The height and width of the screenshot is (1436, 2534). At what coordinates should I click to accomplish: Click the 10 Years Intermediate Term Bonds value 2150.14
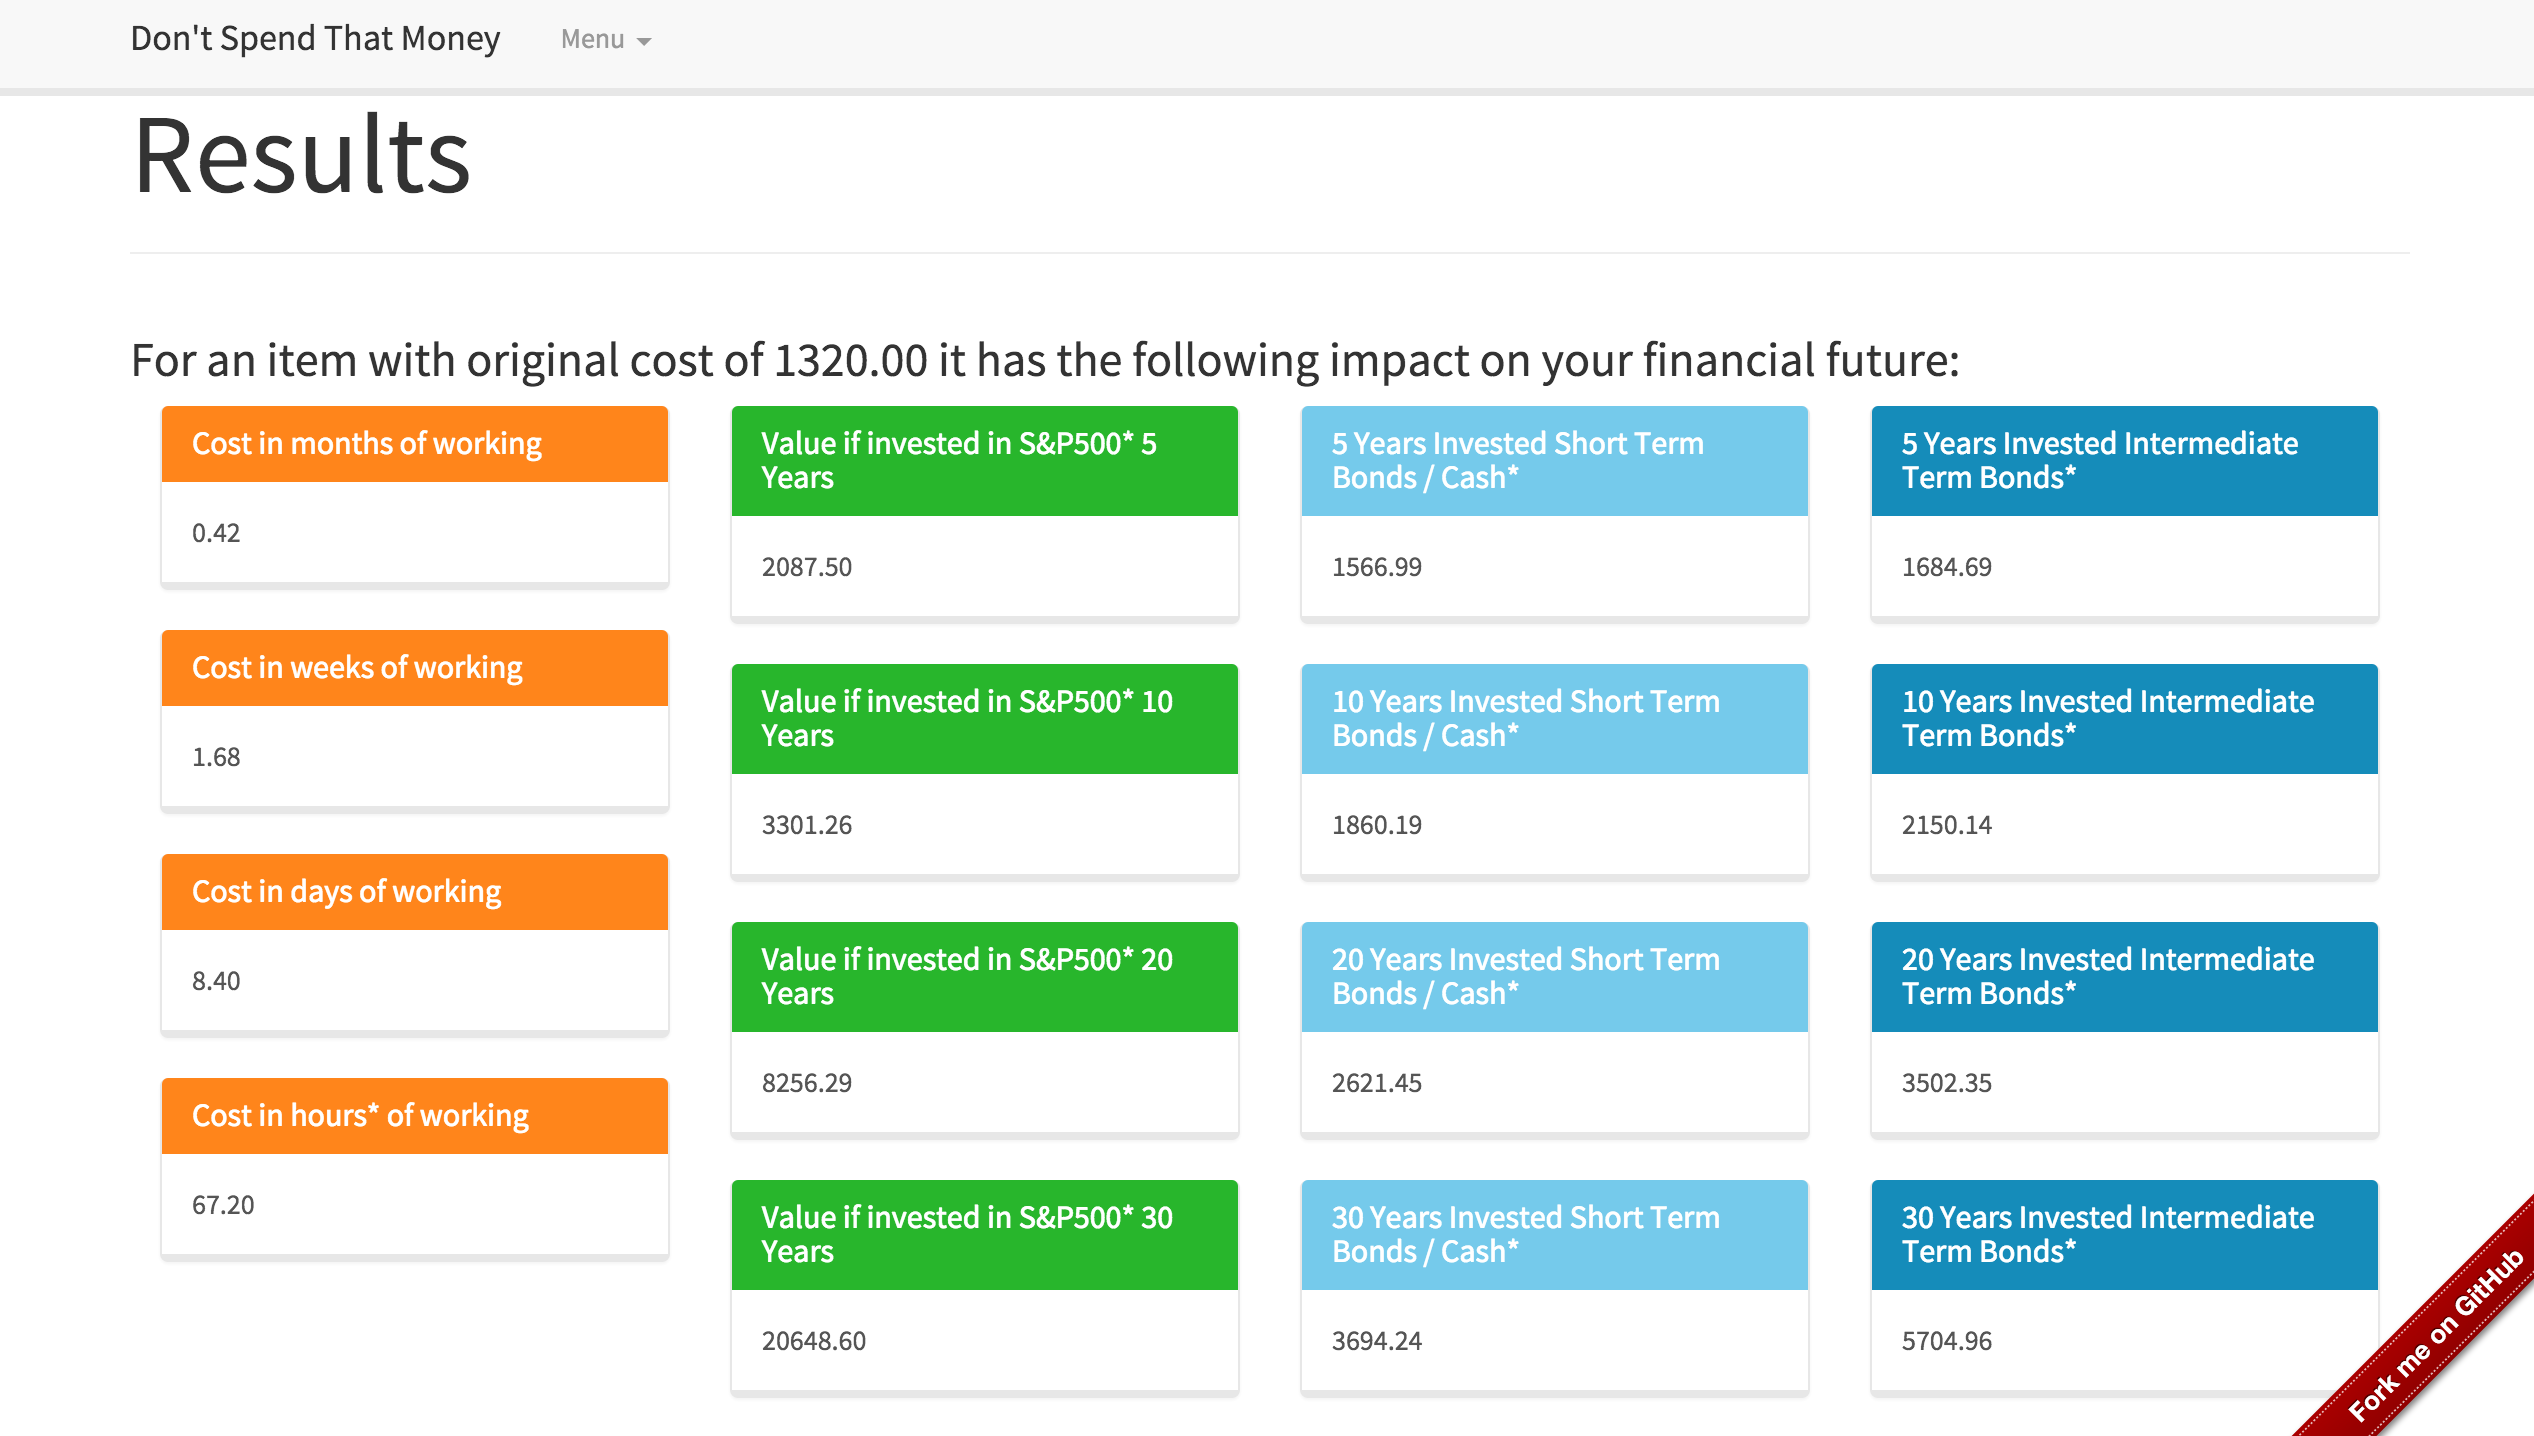(x=1946, y=825)
